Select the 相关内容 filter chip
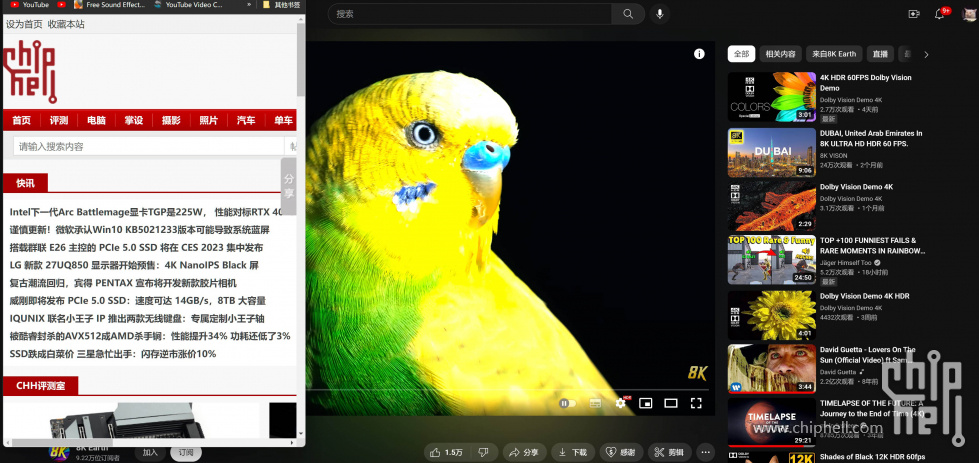 (x=780, y=54)
